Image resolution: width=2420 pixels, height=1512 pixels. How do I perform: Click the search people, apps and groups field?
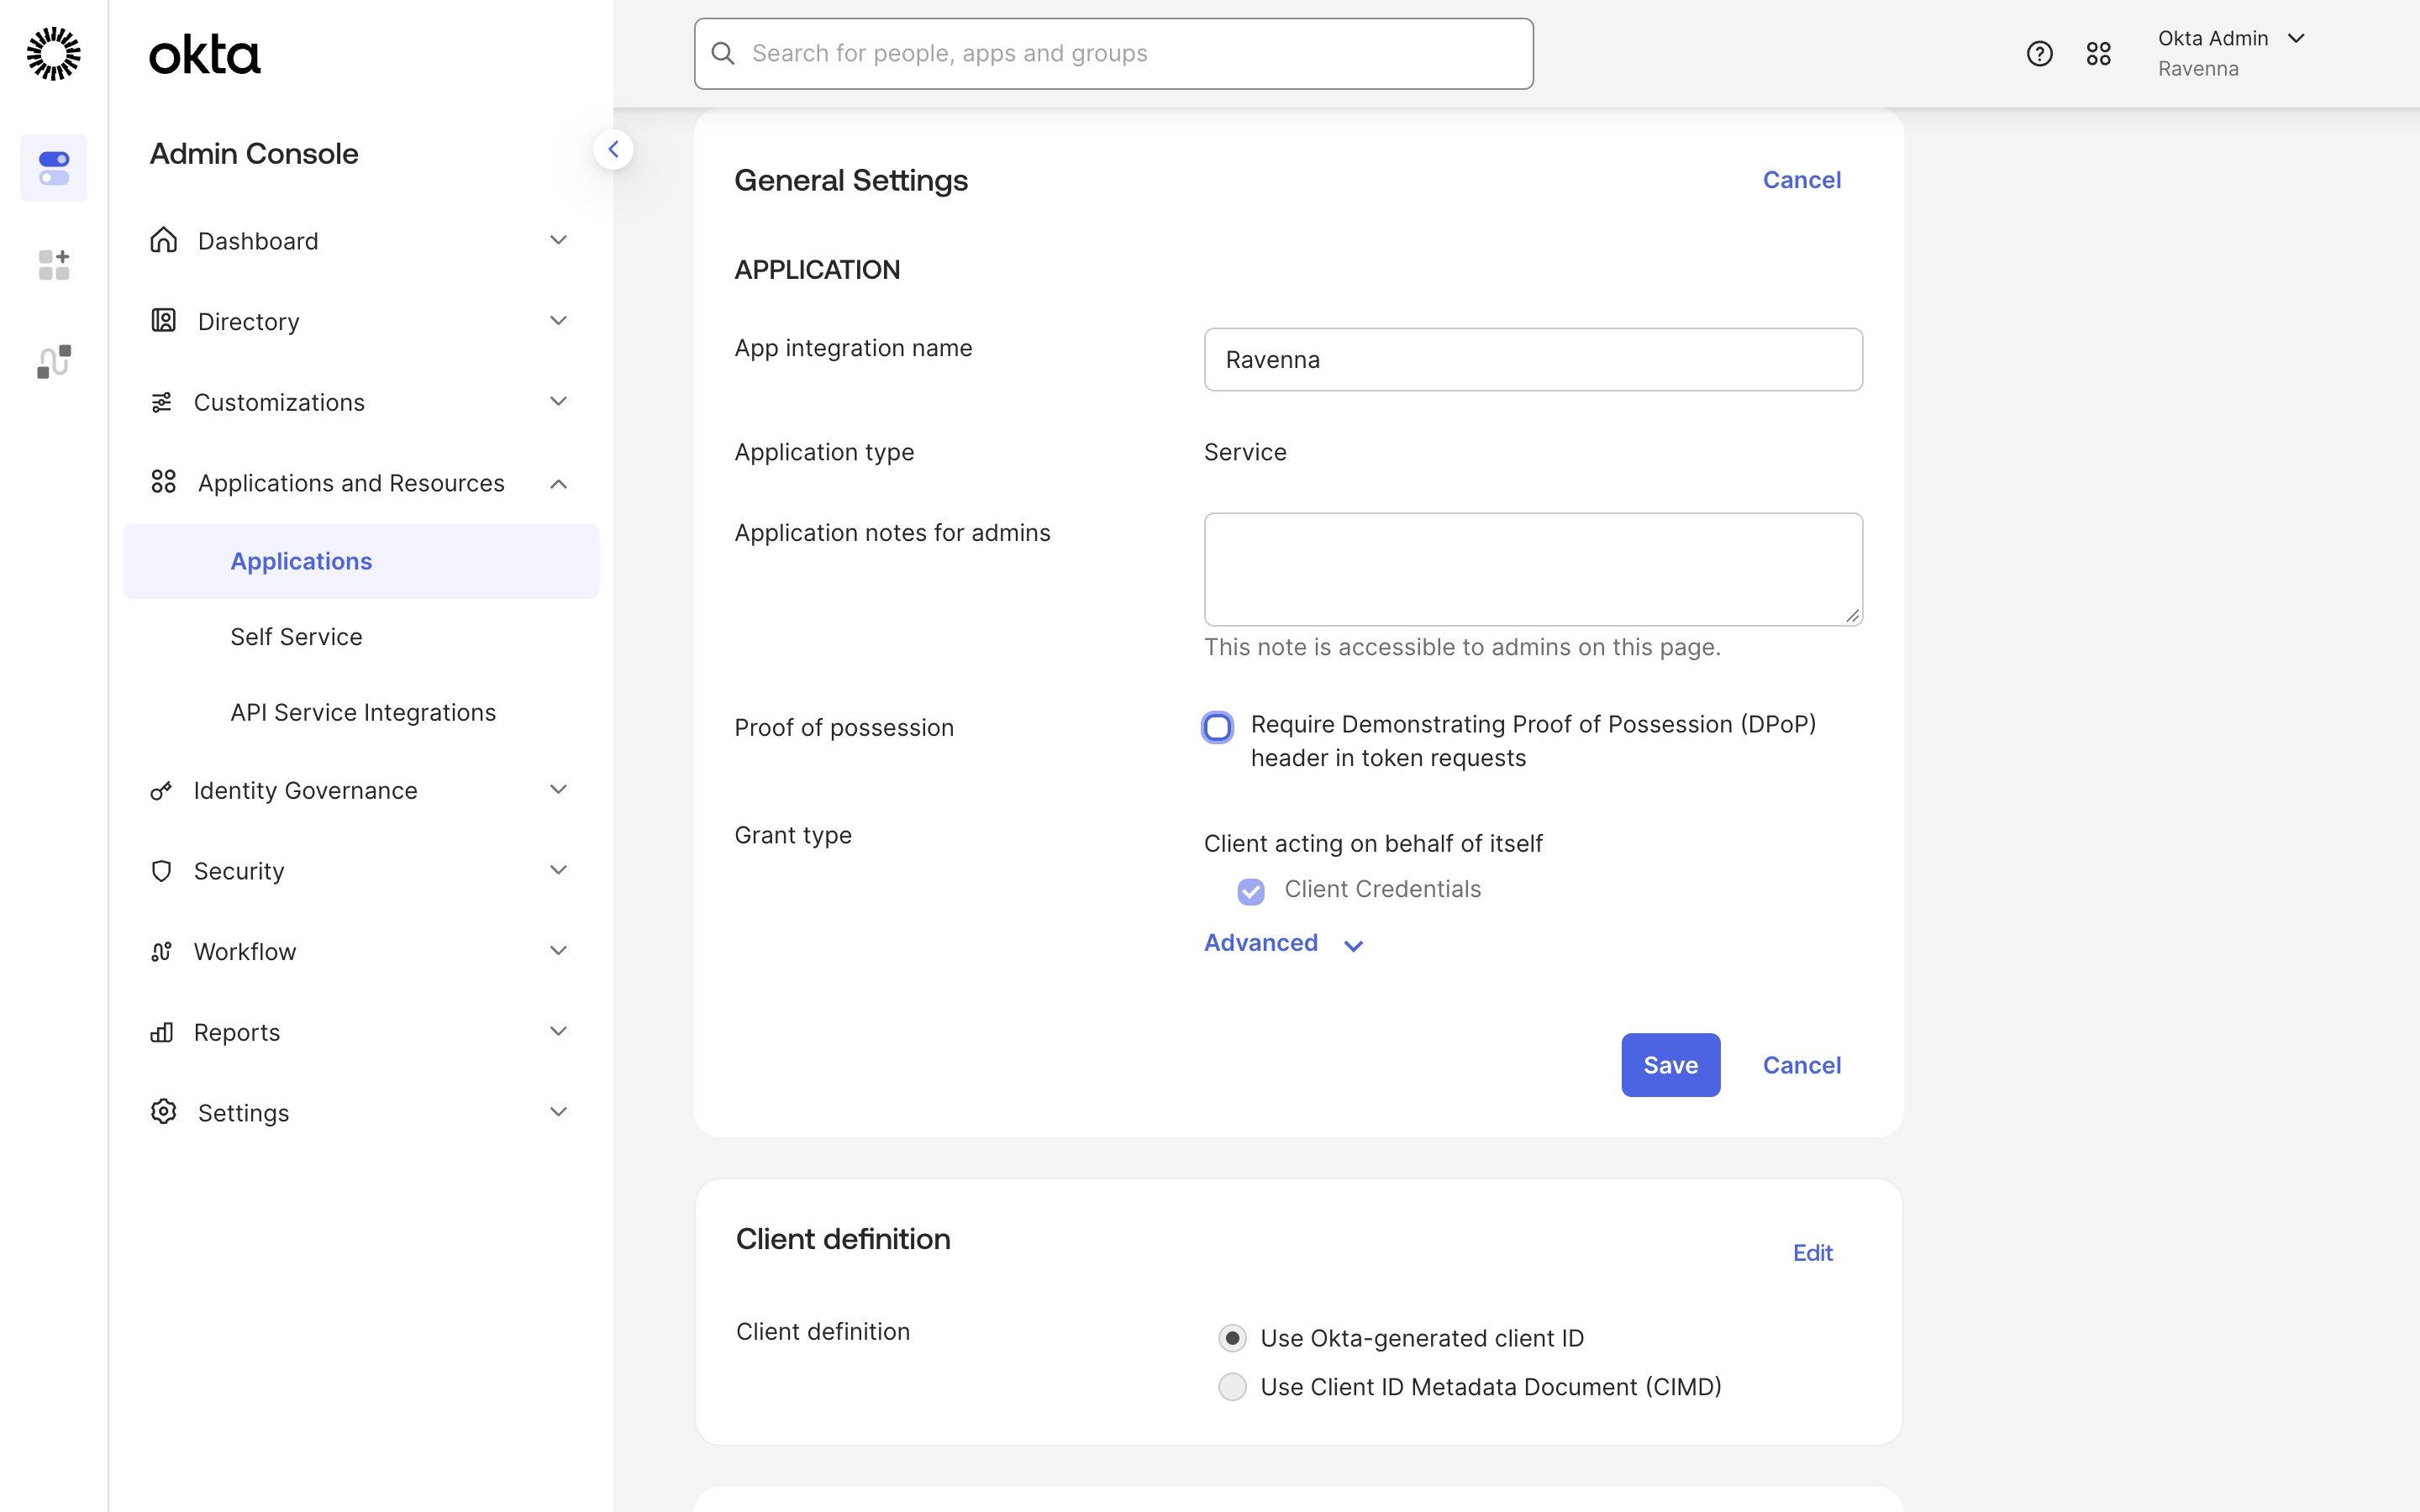[x=1113, y=53]
